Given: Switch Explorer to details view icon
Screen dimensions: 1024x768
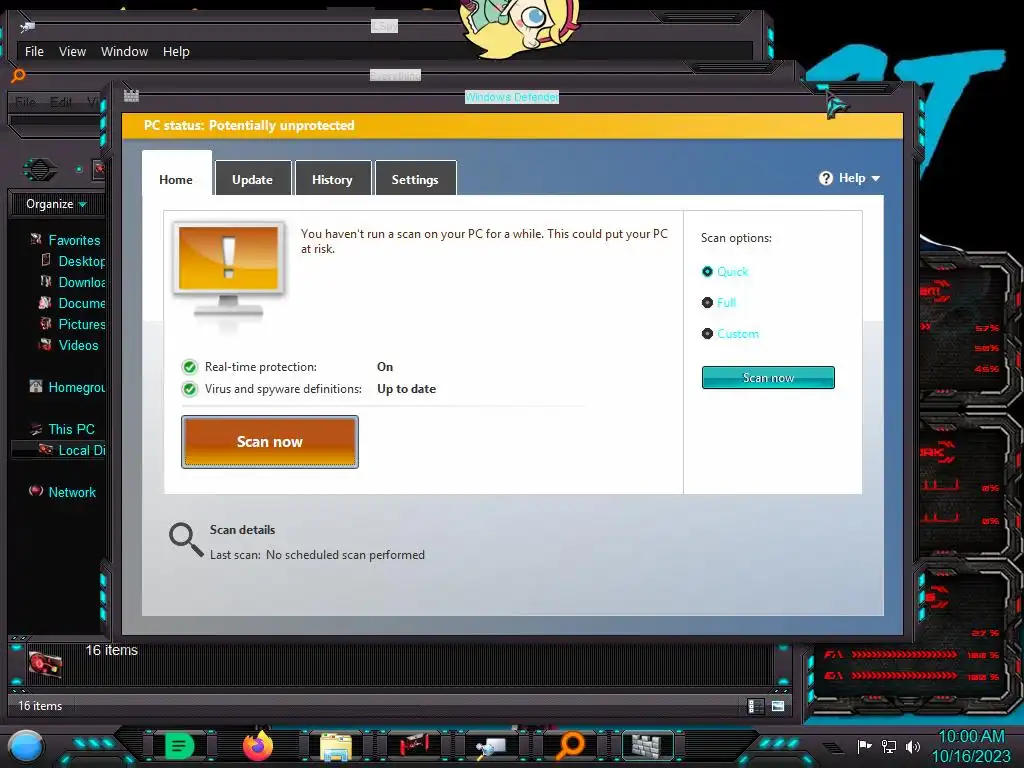Looking at the screenshot, I should click(x=756, y=706).
